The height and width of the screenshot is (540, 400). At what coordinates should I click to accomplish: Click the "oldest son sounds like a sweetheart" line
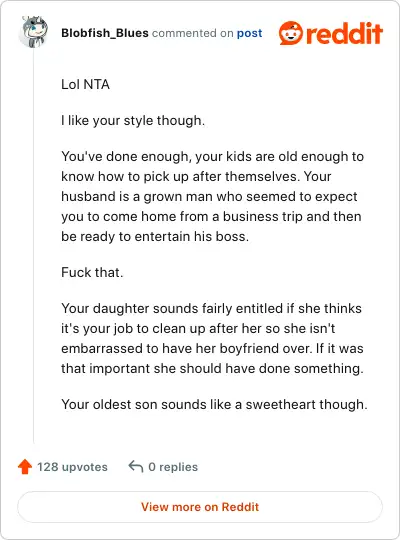[214, 404]
